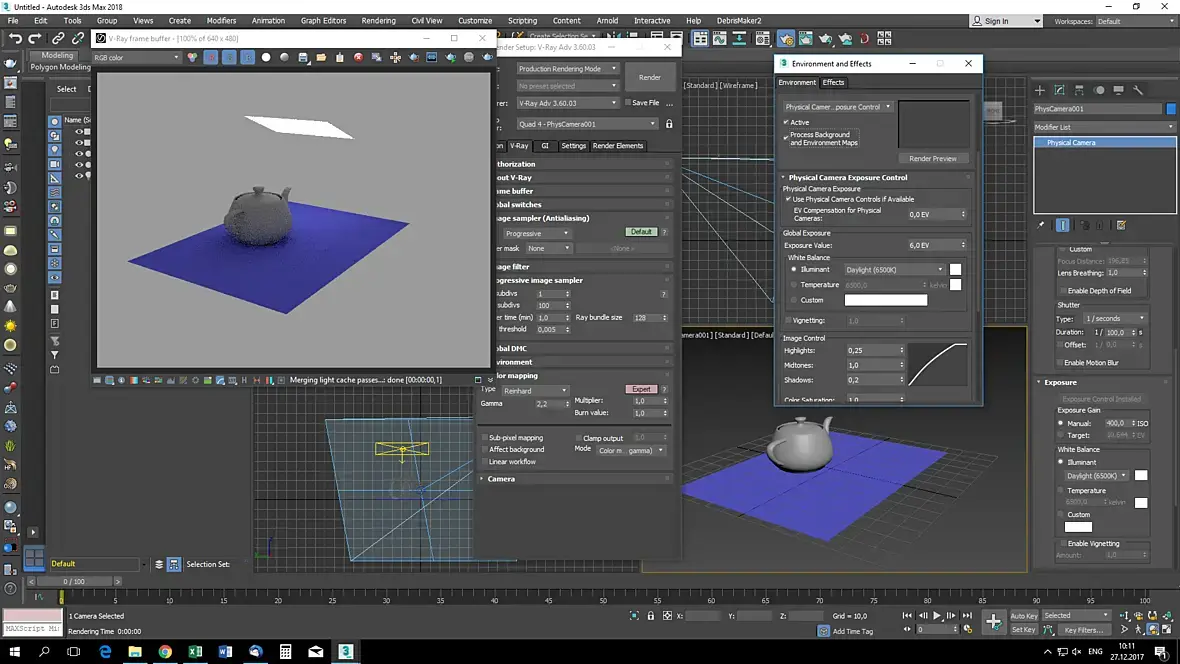
Task: Open the Reinhard color mapping type dropdown
Action: pyautogui.click(x=535, y=390)
